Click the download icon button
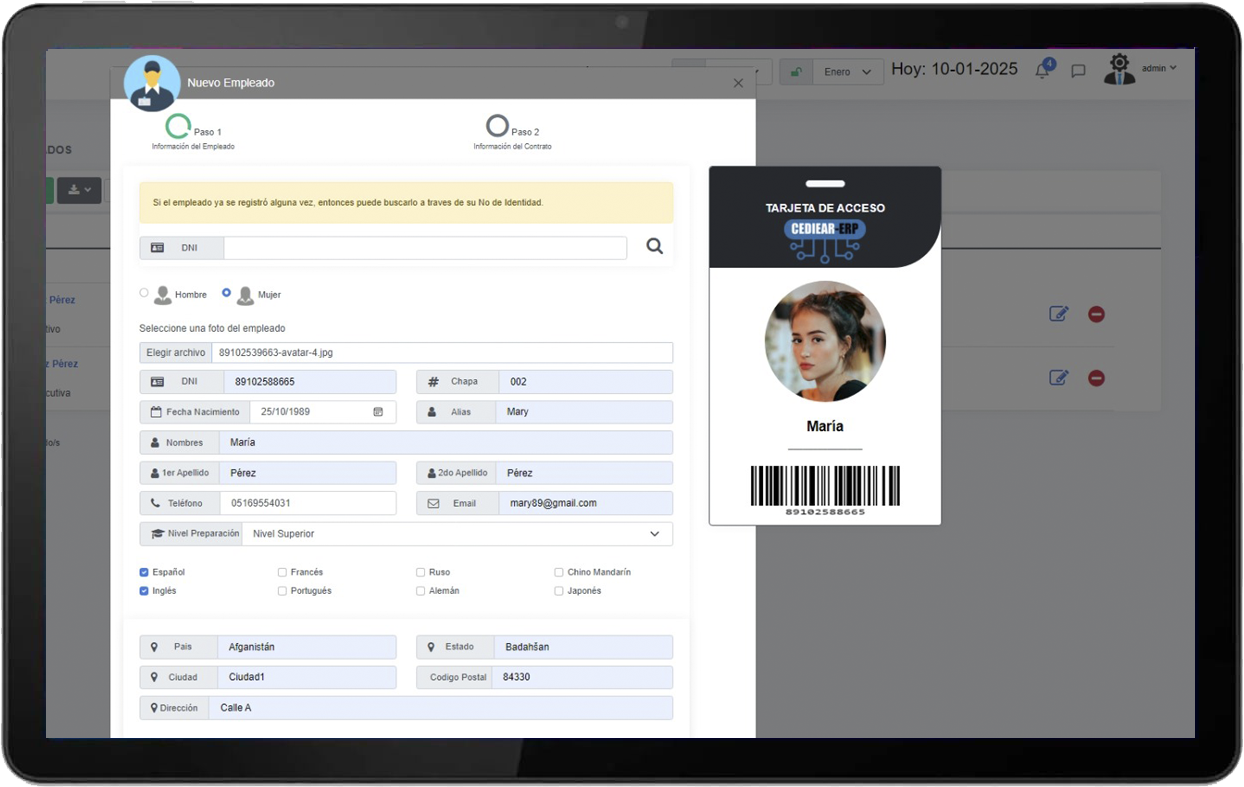 coord(79,190)
